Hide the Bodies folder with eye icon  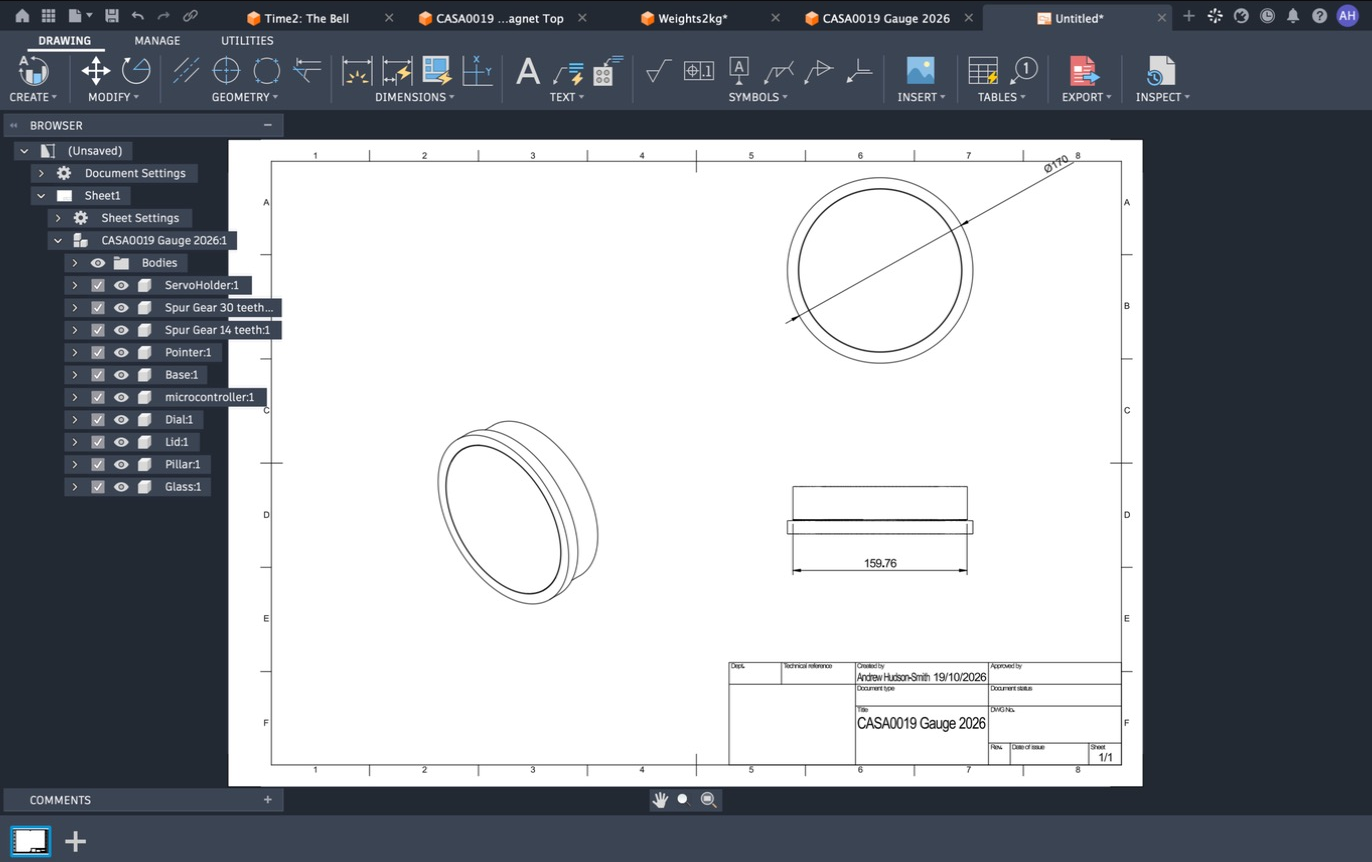click(x=98, y=263)
